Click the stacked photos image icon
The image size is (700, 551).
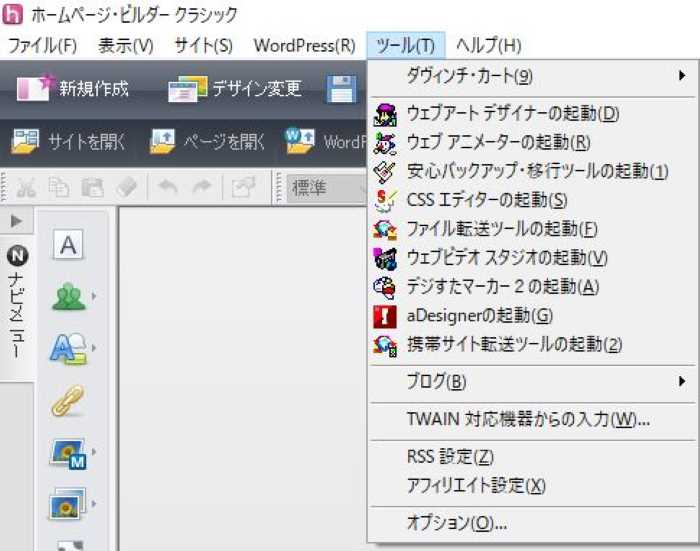tap(67, 504)
